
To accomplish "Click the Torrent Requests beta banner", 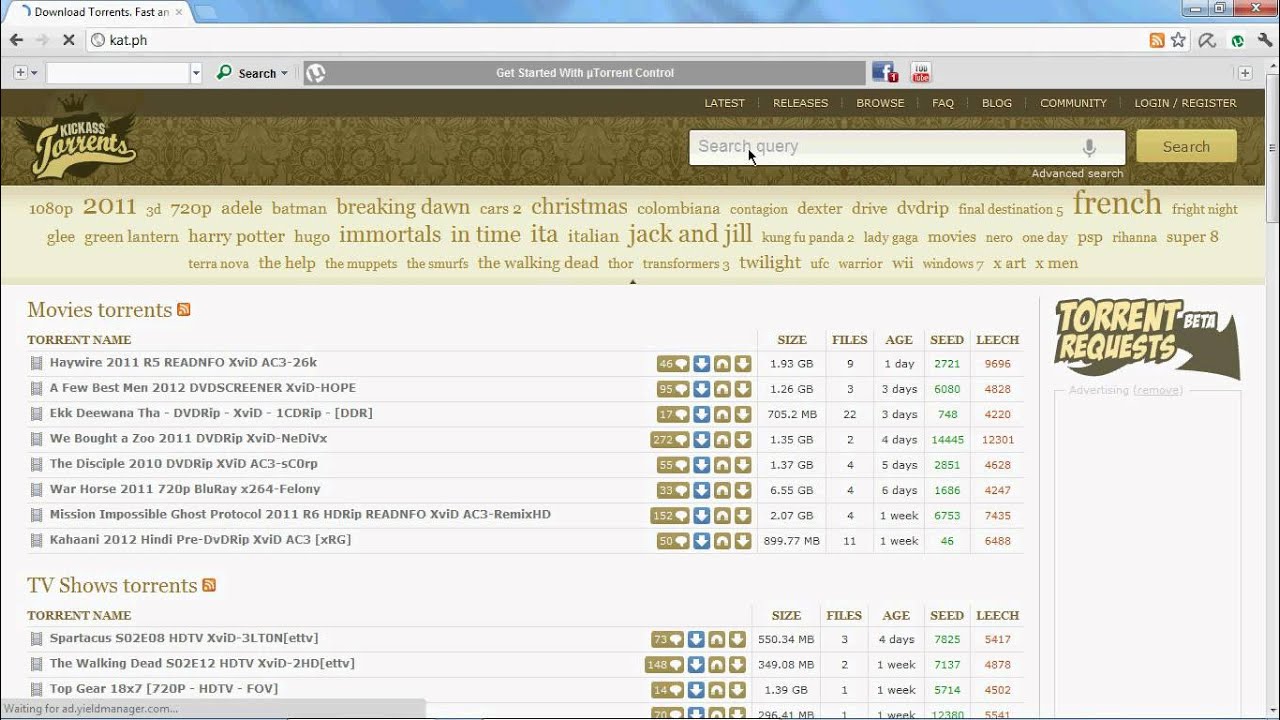I will click(1147, 338).
